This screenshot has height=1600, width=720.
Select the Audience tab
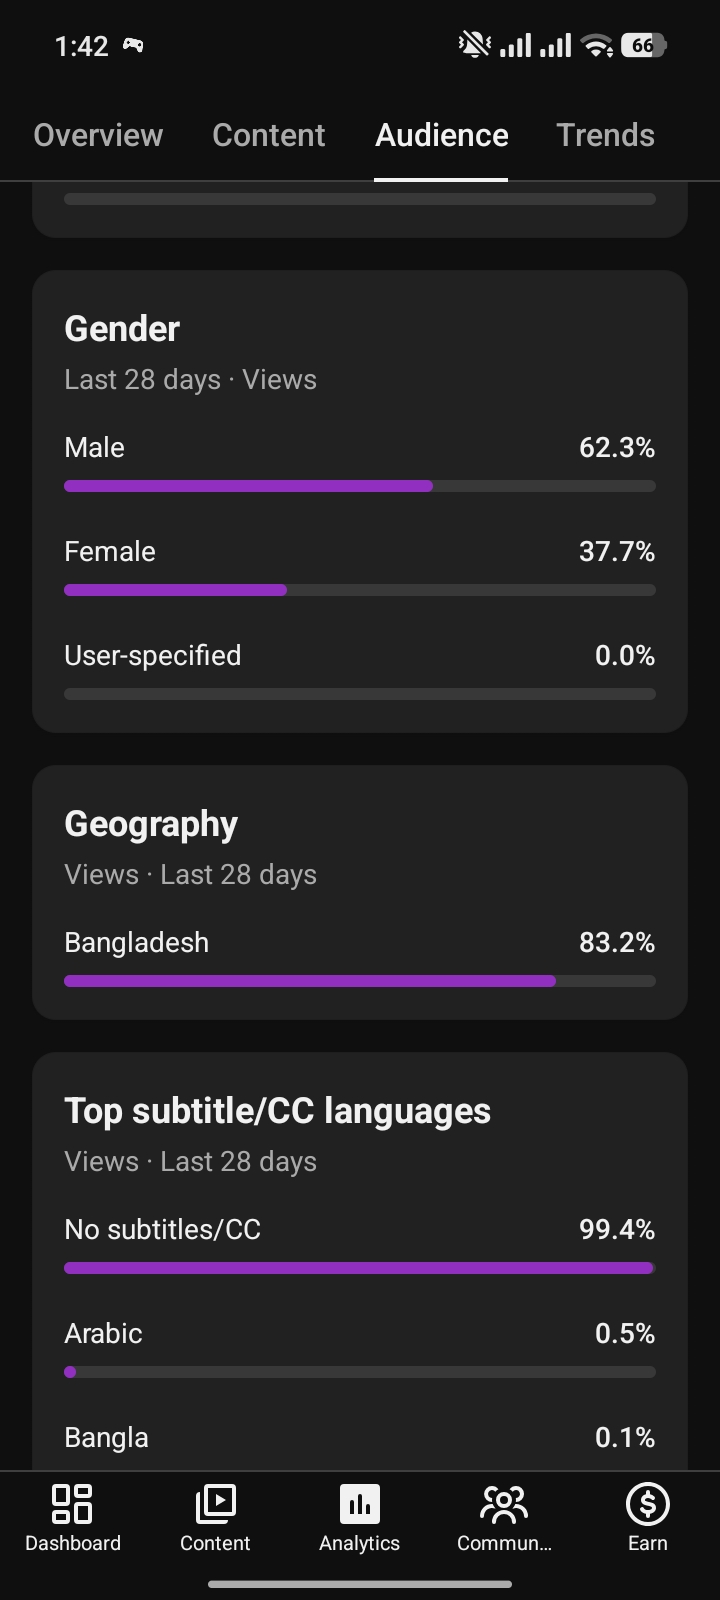[x=441, y=135]
